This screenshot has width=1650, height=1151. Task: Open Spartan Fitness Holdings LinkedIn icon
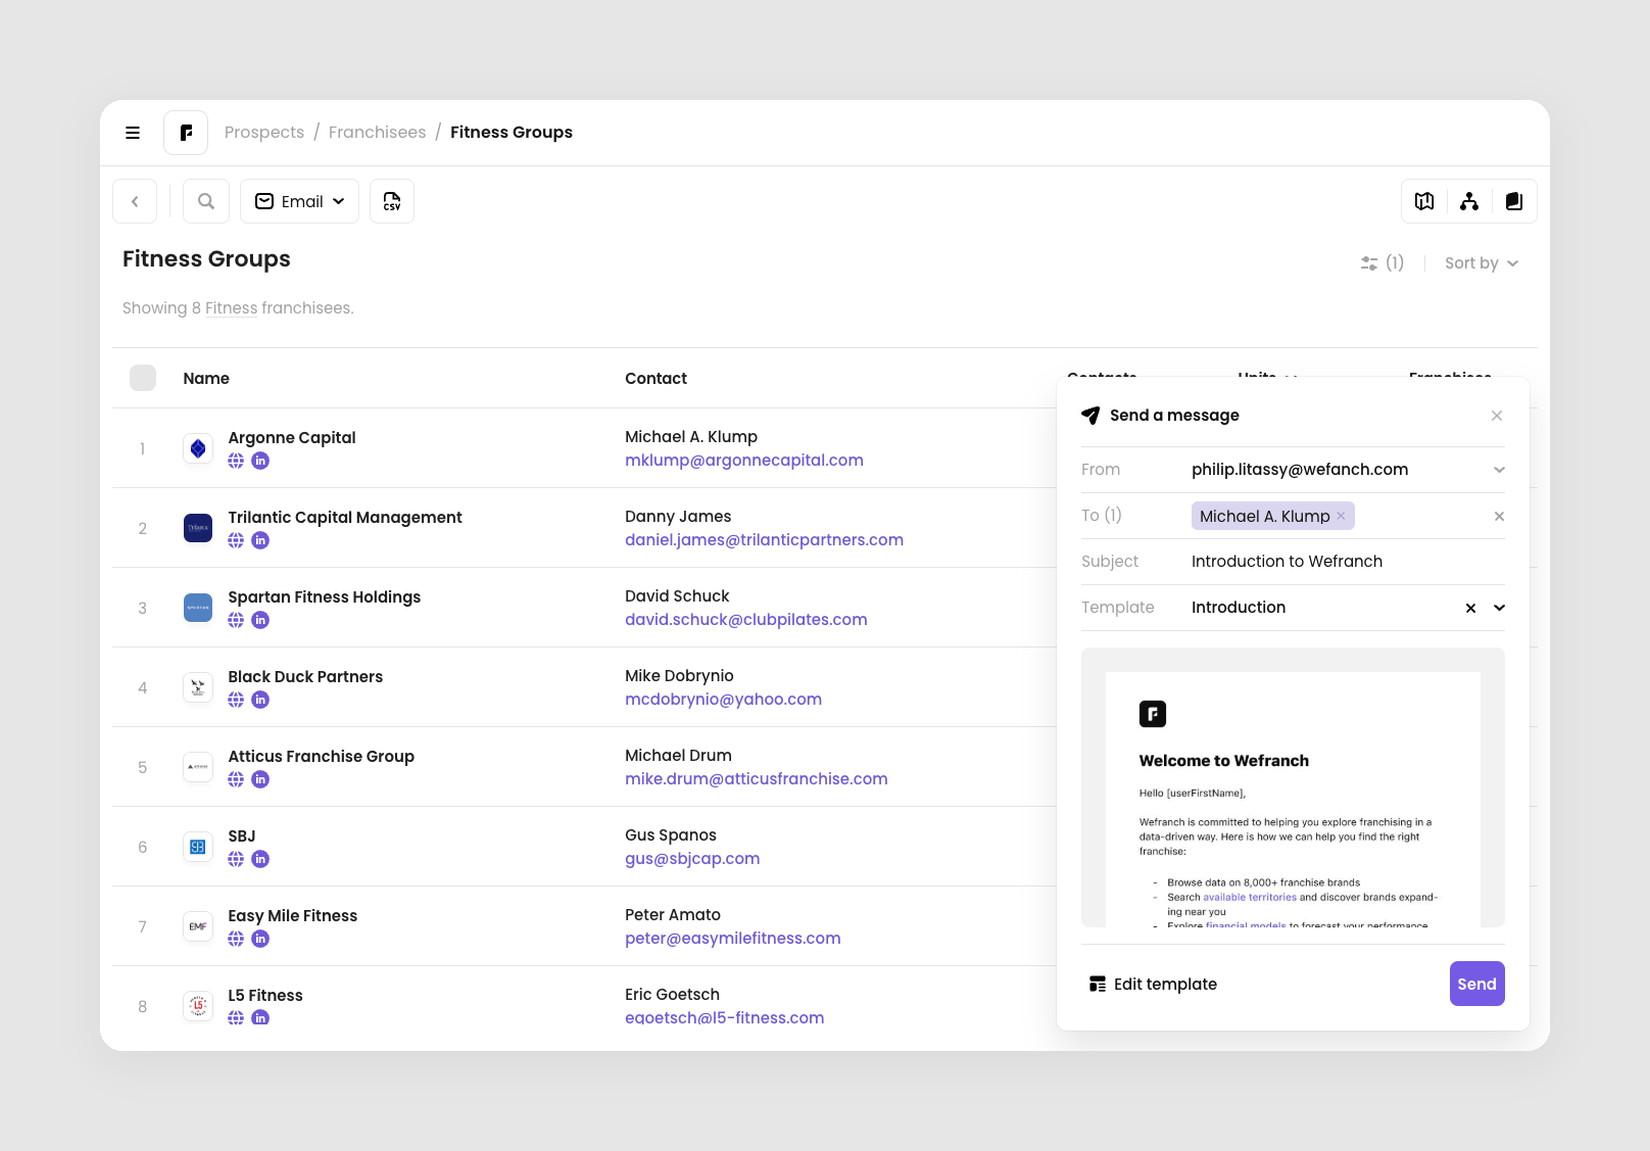click(260, 620)
